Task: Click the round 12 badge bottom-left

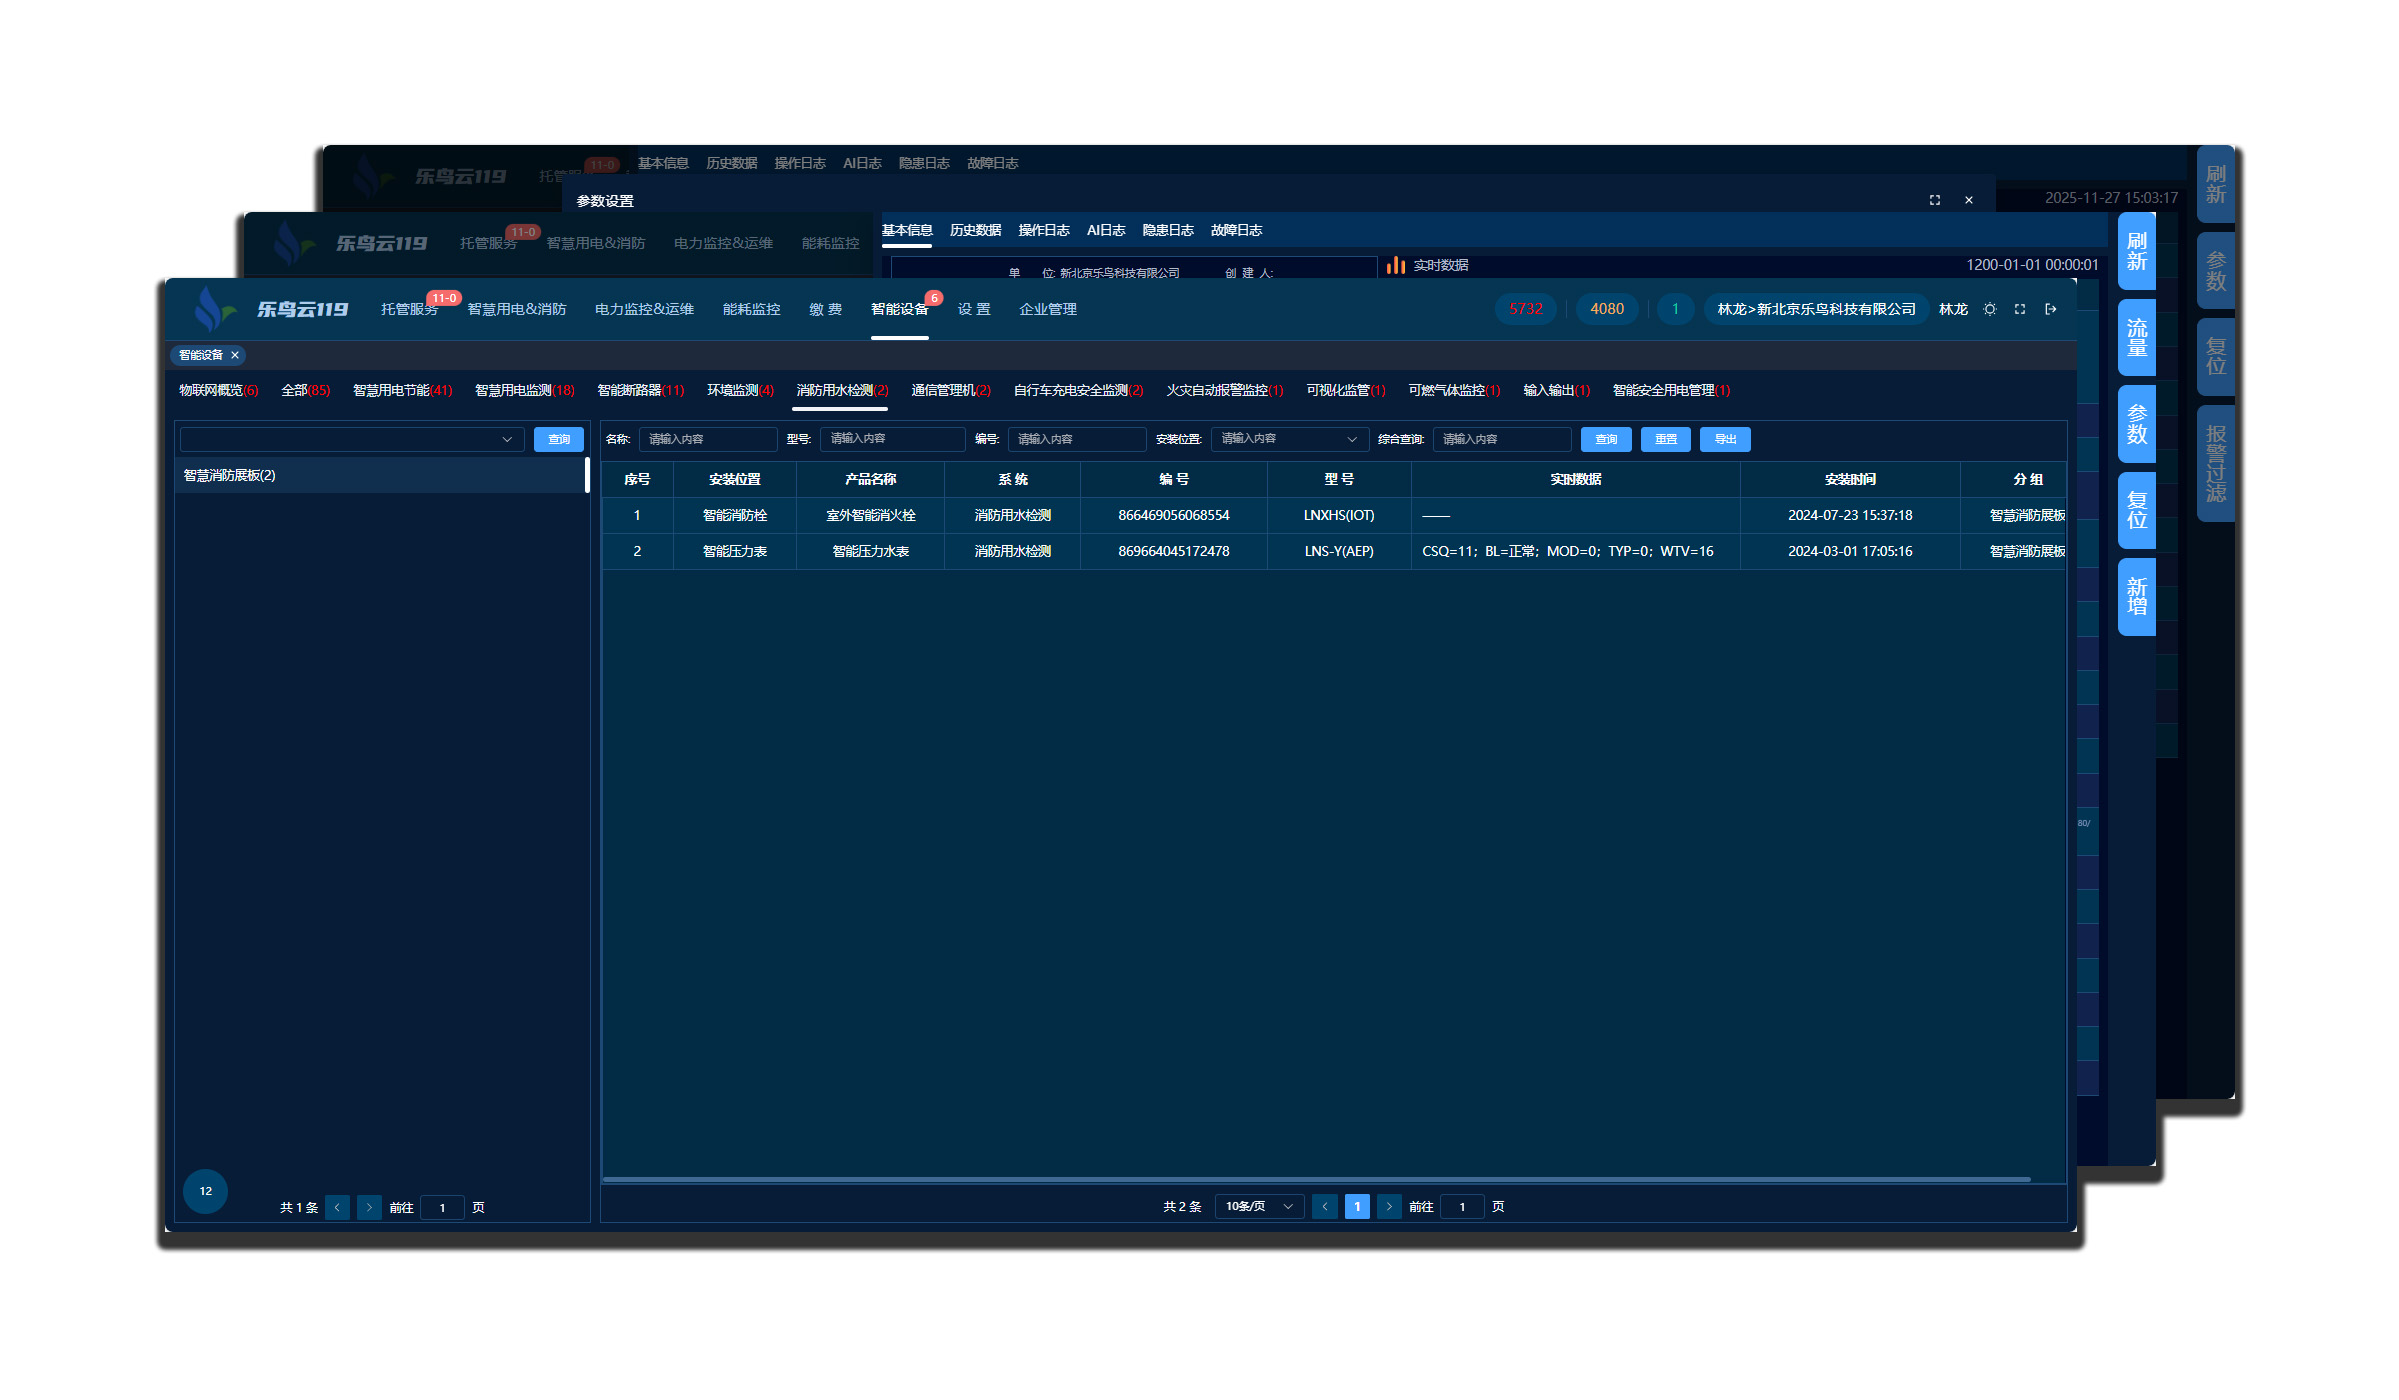Action: (205, 1190)
